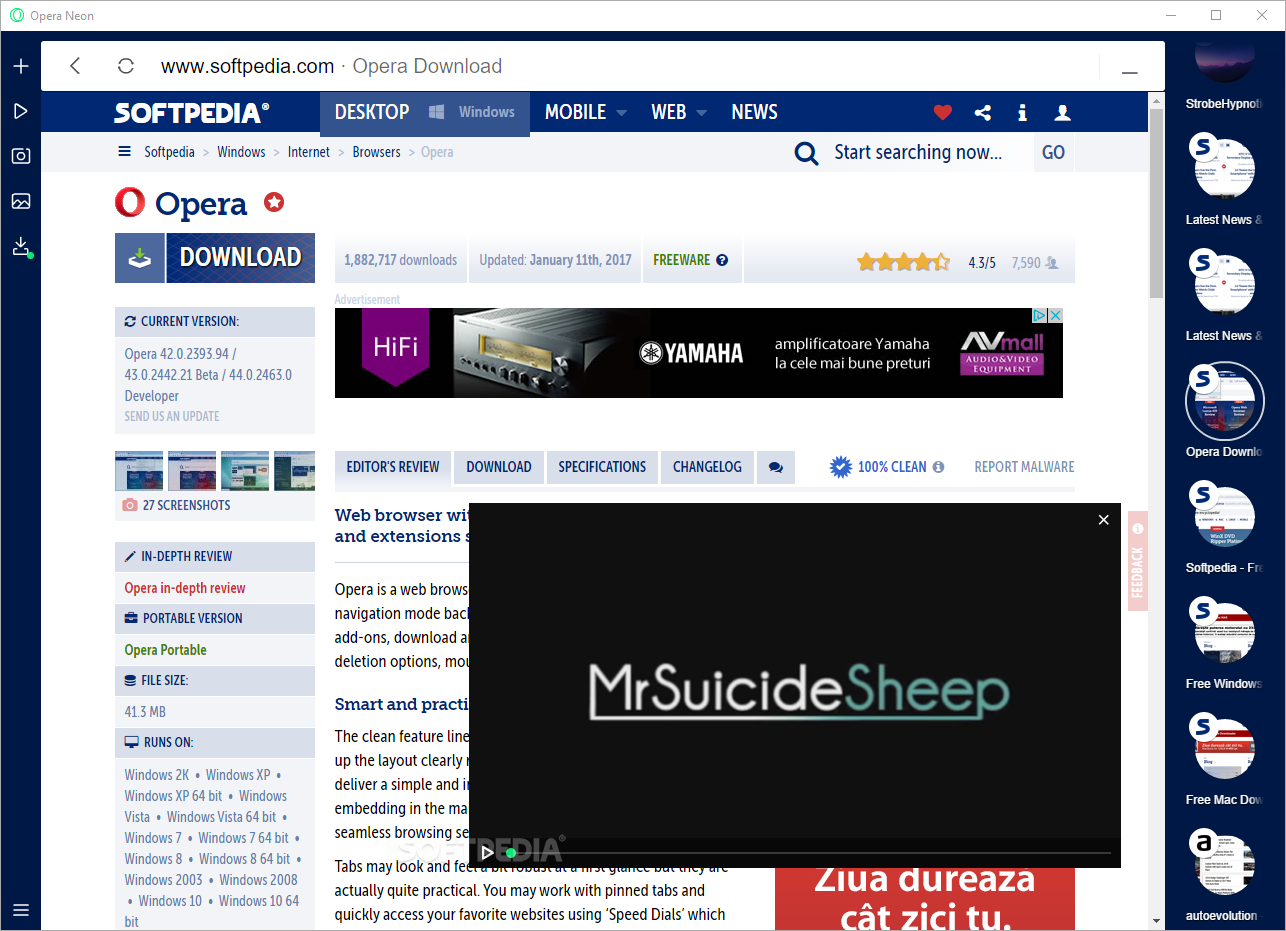
Task: Reload the page with refresh icon
Action: point(126,66)
